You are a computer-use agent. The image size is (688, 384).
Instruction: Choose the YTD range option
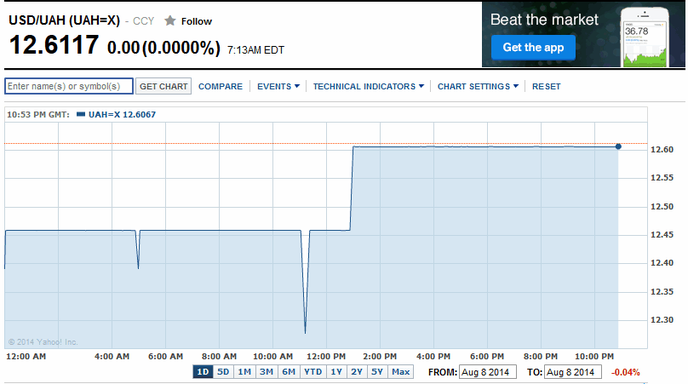(x=313, y=372)
